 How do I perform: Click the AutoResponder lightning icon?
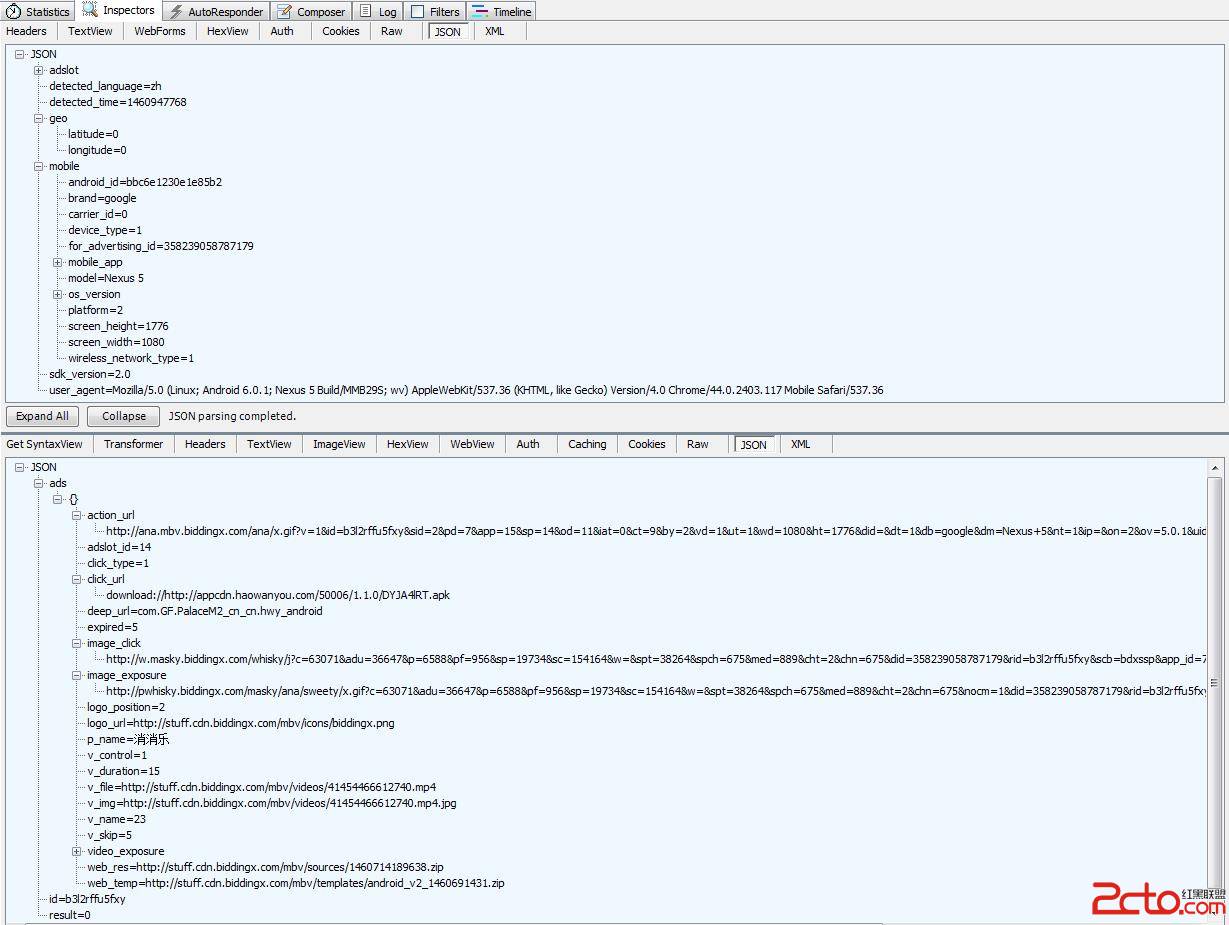[176, 12]
